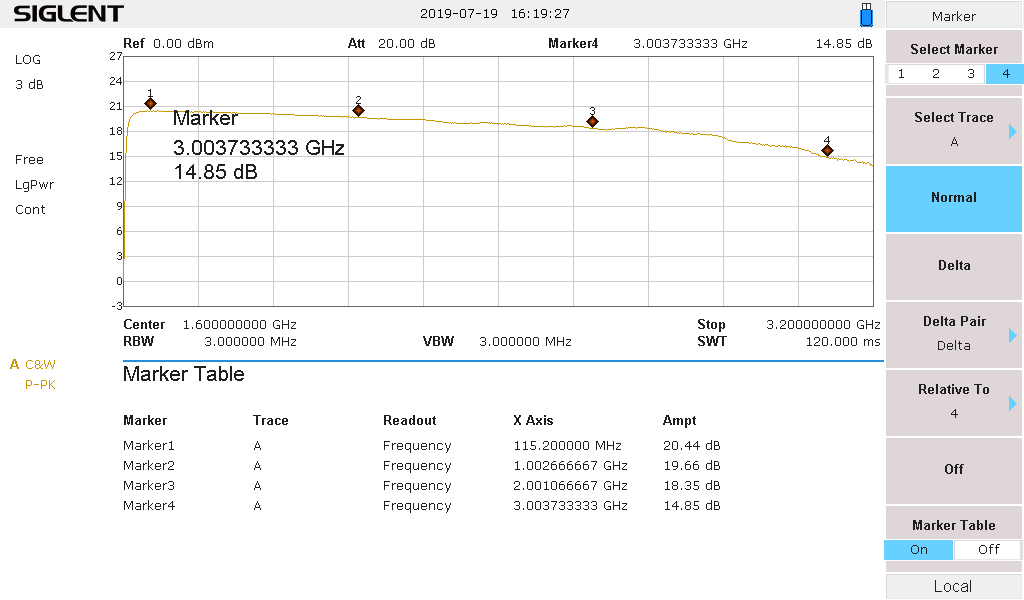Viewport: 1024px width, 600px height.
Task: Click the Ampt column header
Action: pos(679,420)
